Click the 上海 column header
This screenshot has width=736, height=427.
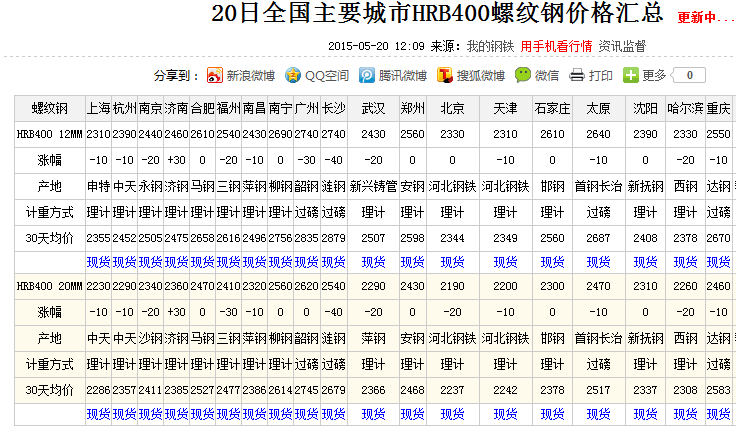(x=98, y=108)
